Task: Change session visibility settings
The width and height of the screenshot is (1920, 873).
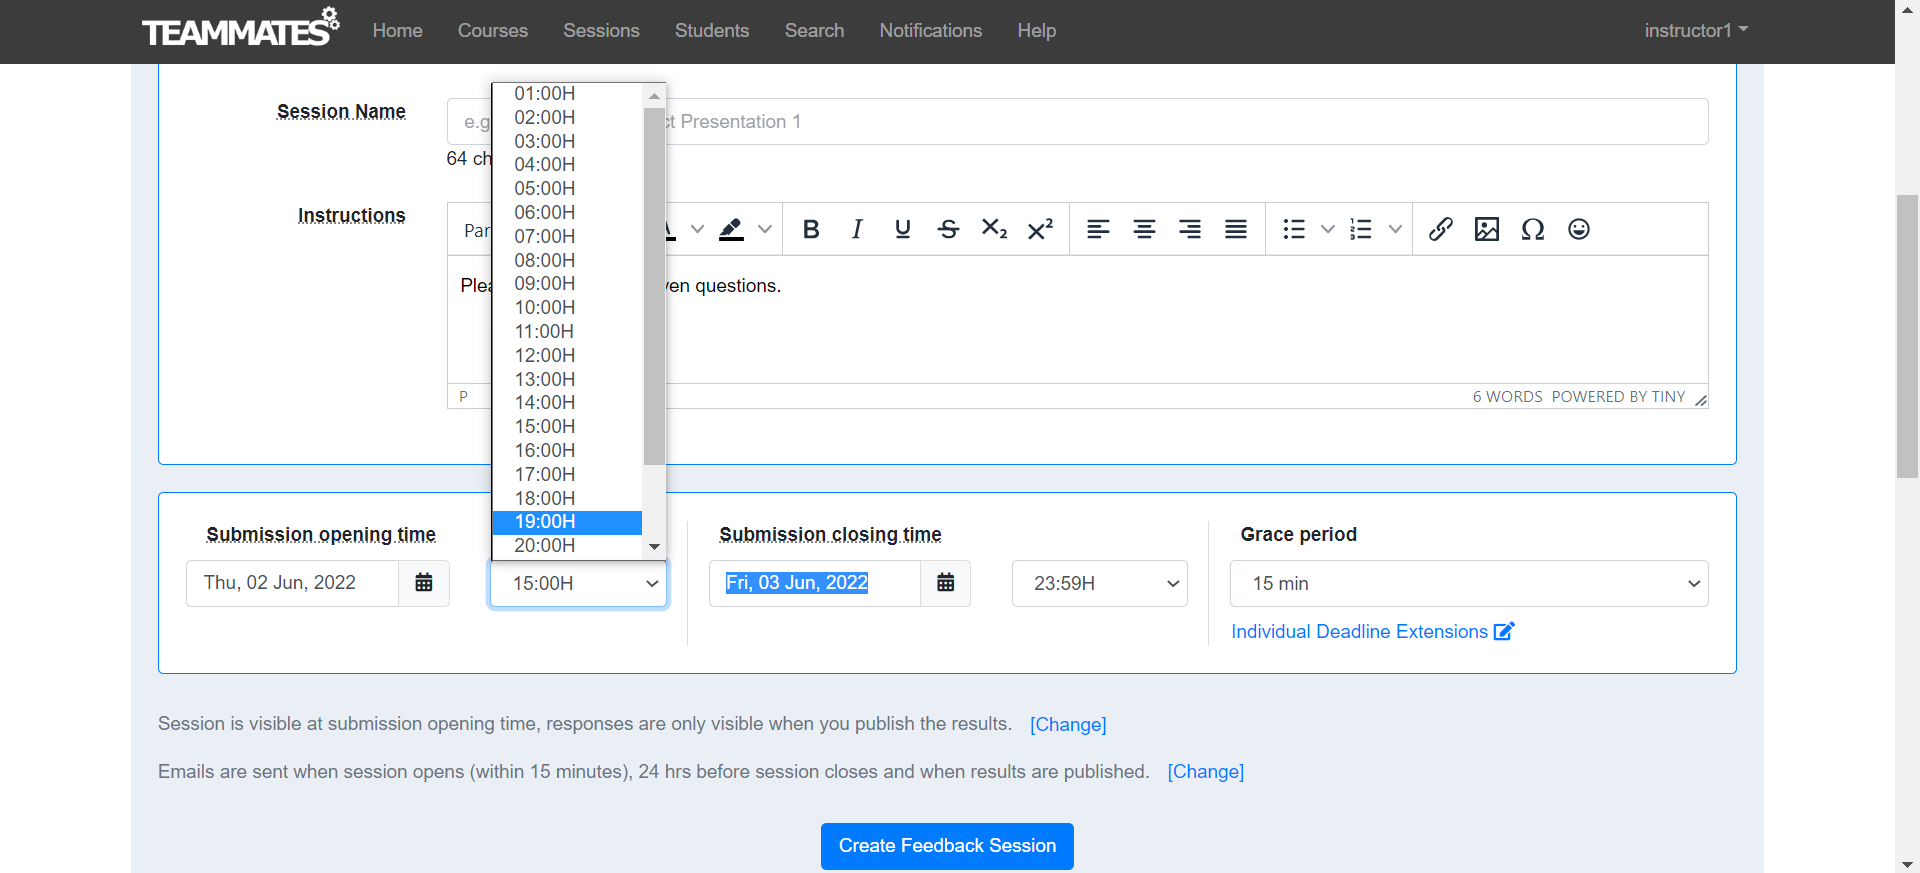Action: [1068, 724]
